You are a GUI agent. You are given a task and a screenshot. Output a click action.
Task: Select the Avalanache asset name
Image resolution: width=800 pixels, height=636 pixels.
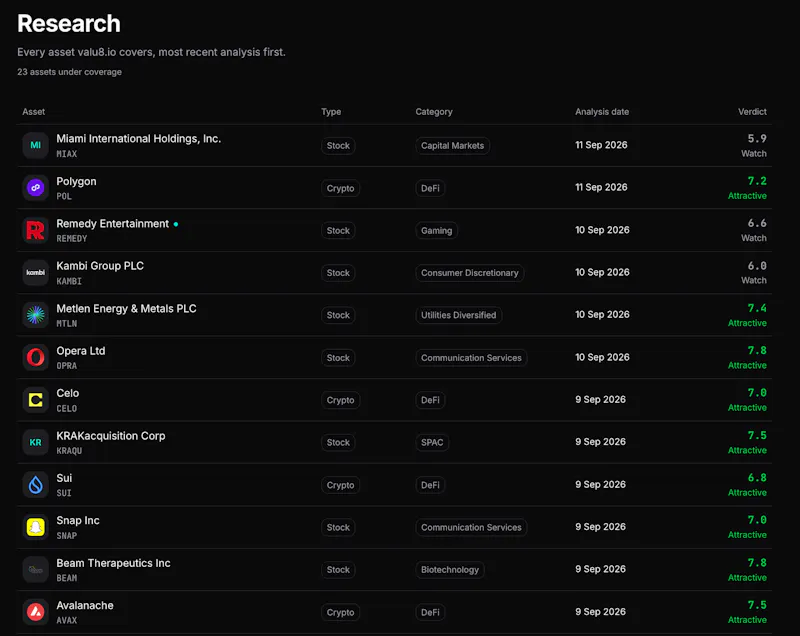click(x=85, y=605)
